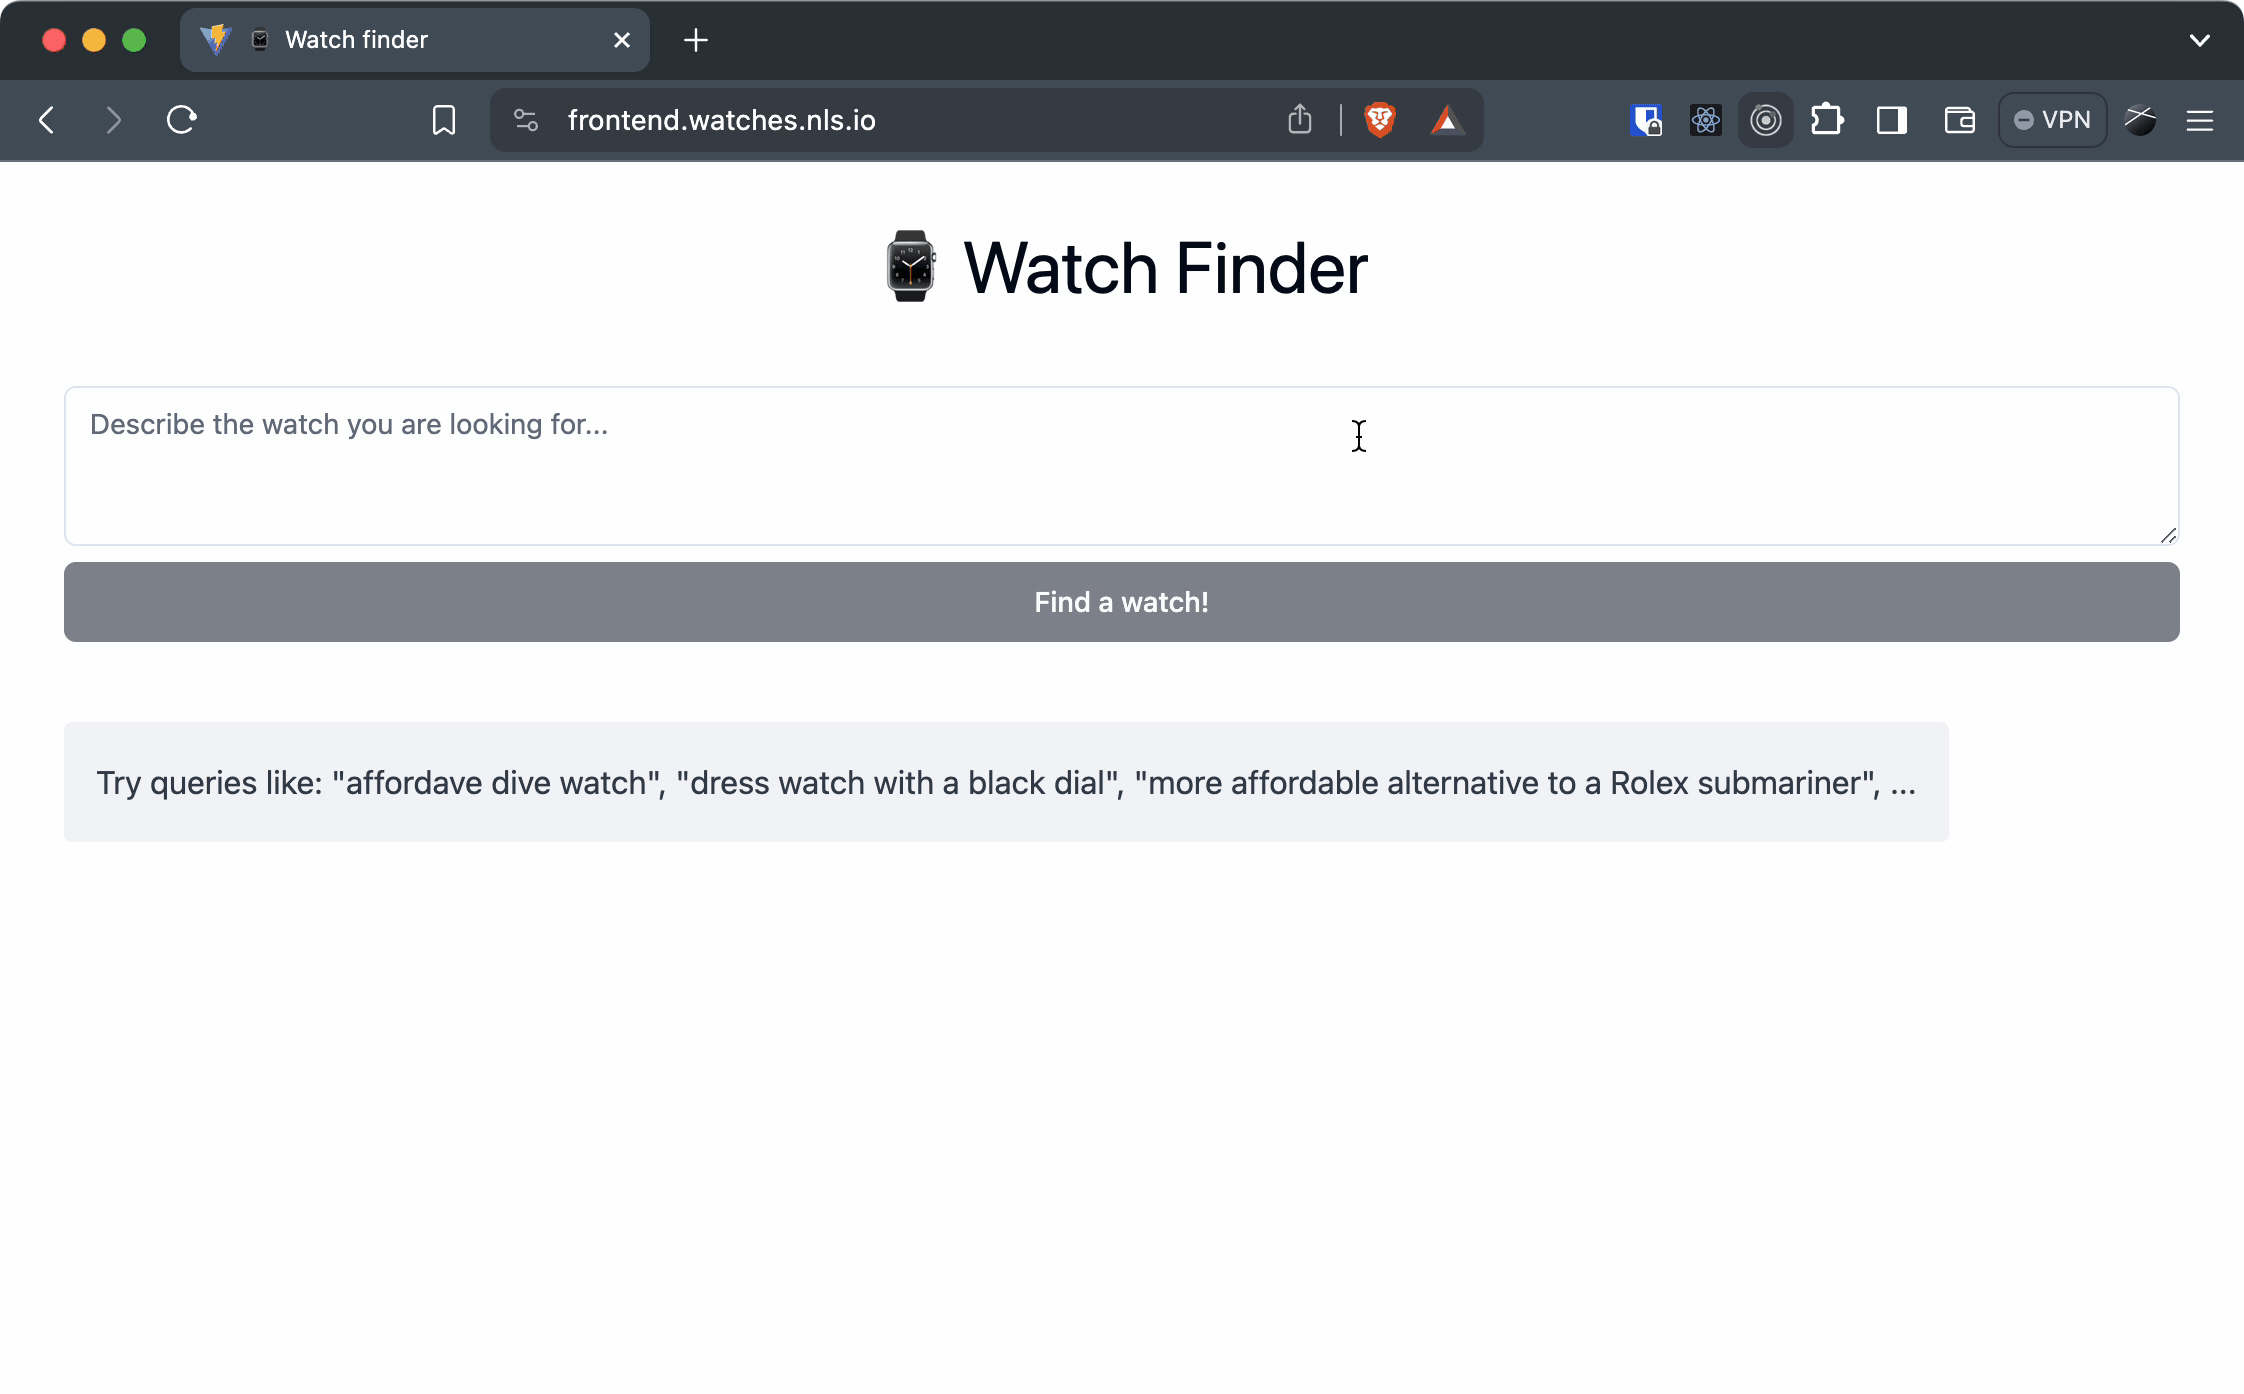This screenshot has height=1394, width=2244.
Task: Toggle the browser sidebar panel
Action: point(1891,120)
